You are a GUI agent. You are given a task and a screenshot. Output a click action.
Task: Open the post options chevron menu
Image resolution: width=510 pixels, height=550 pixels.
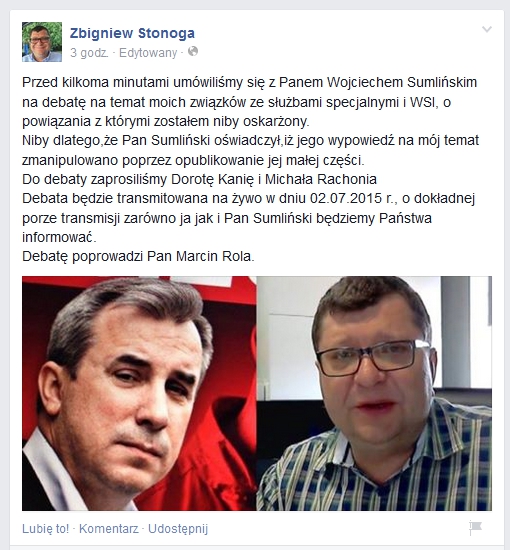pos(487,29)
